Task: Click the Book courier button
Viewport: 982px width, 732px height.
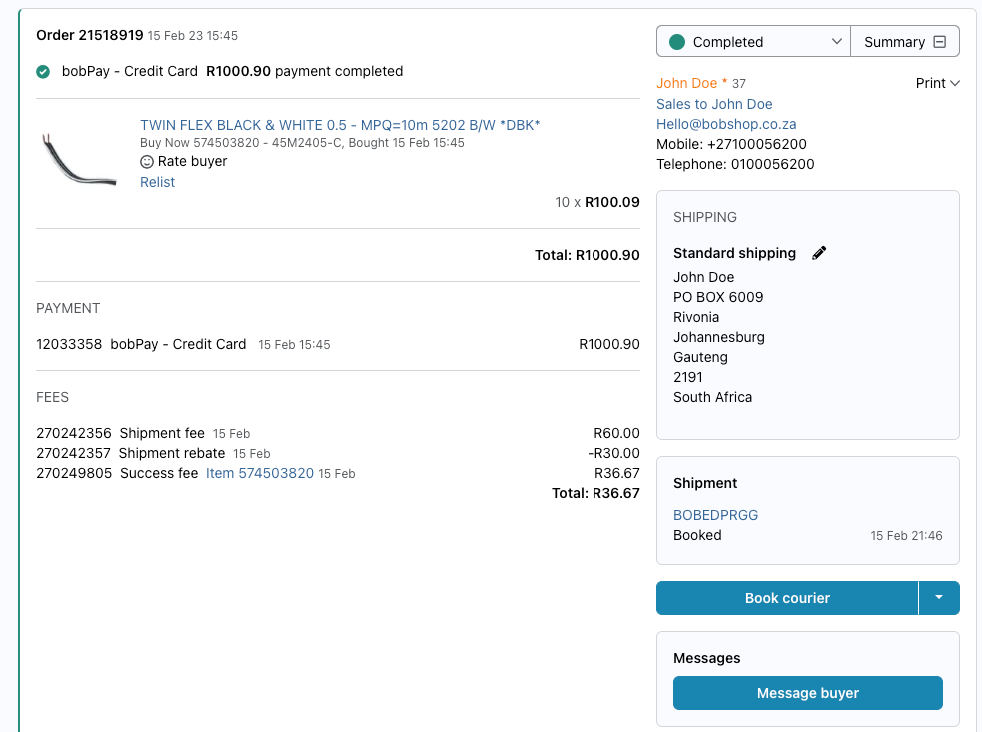Action: pos(787,598)
